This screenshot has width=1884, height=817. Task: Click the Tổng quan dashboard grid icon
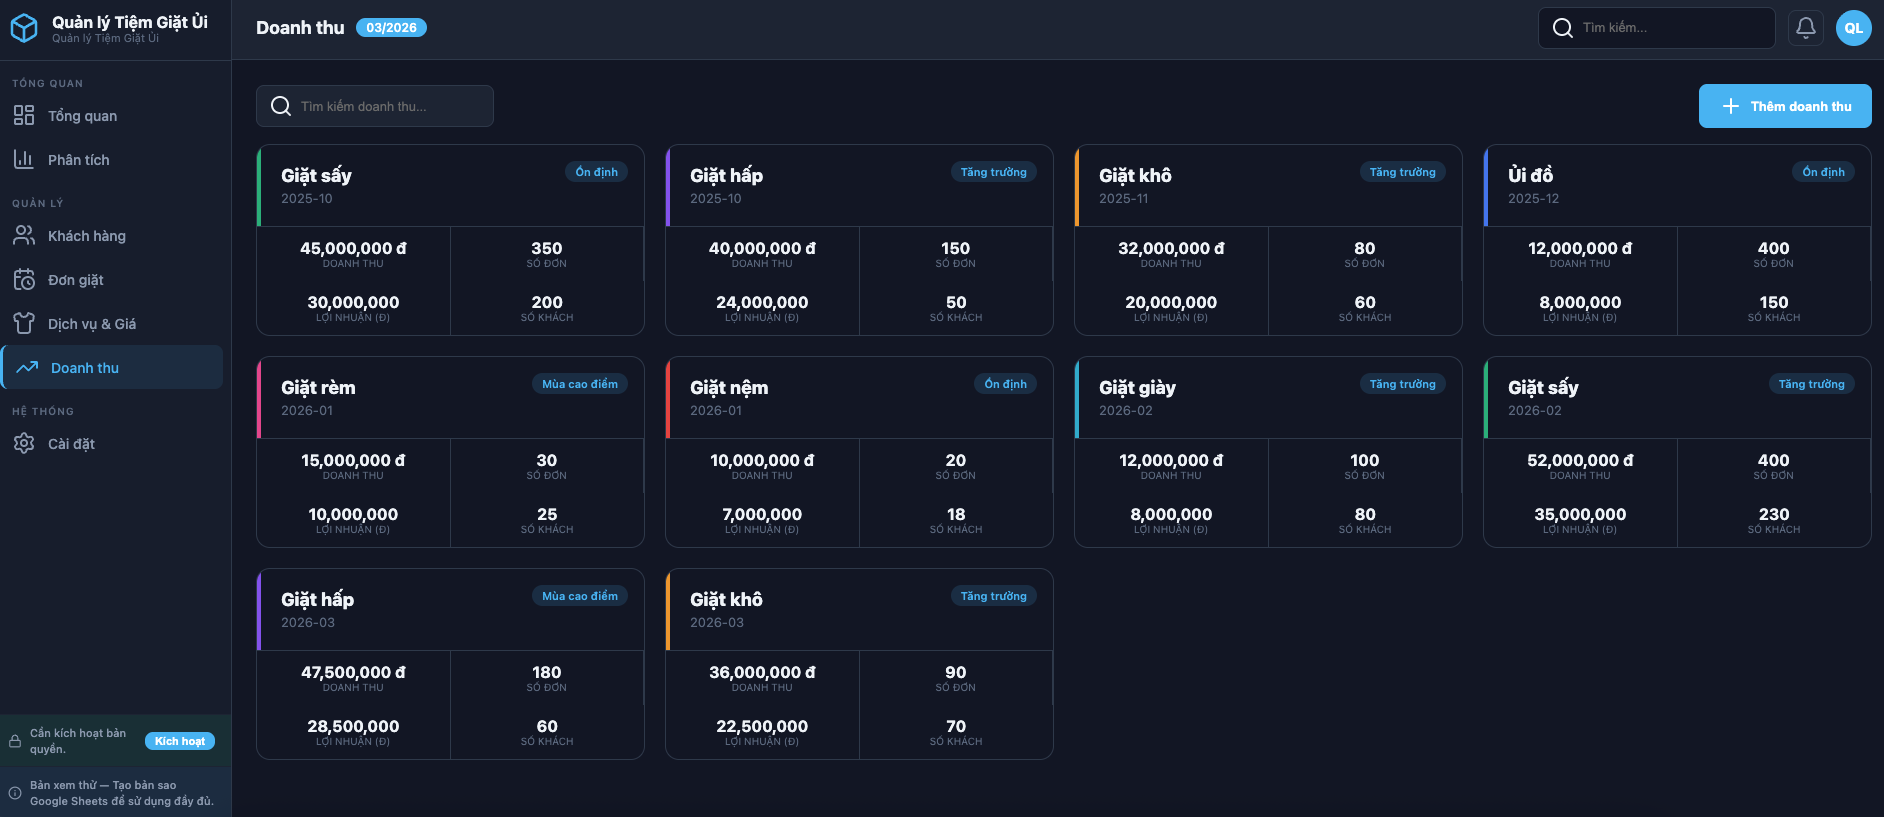click(x=24, y=116)
